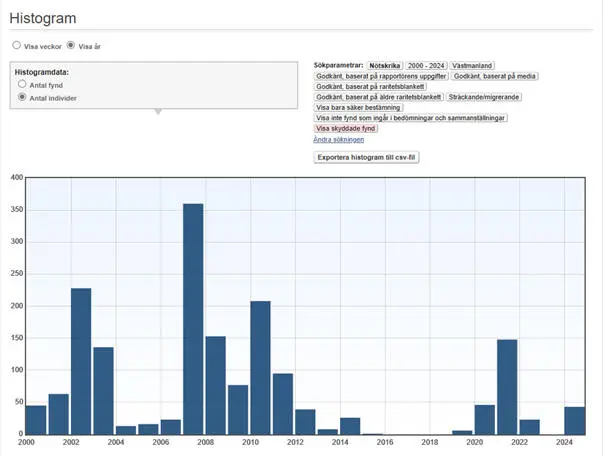The width and height of the screenshot is (603, 456).
Task: Choose 'Antal fynd' histogram data option
Action: (x=22, y=85)
